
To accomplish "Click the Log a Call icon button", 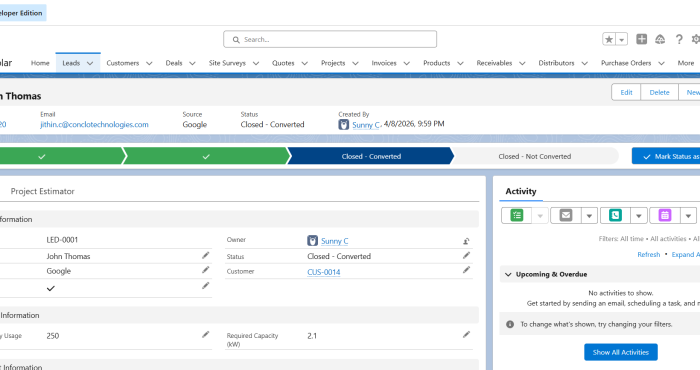I will 615,216.
